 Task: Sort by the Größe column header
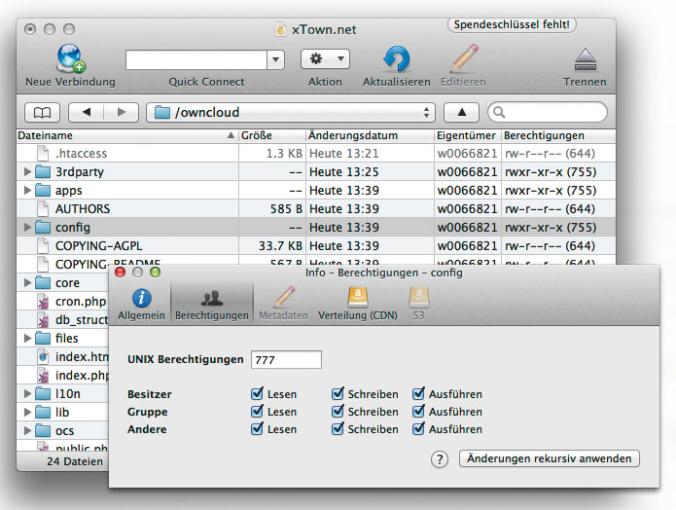point(272,135)
